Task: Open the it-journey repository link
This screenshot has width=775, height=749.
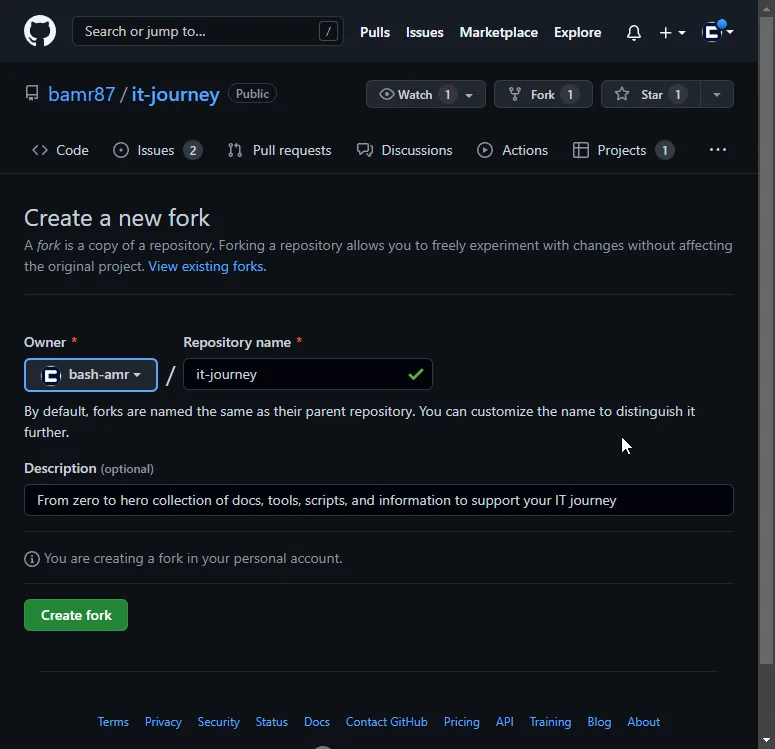Action: coord(175,94)
